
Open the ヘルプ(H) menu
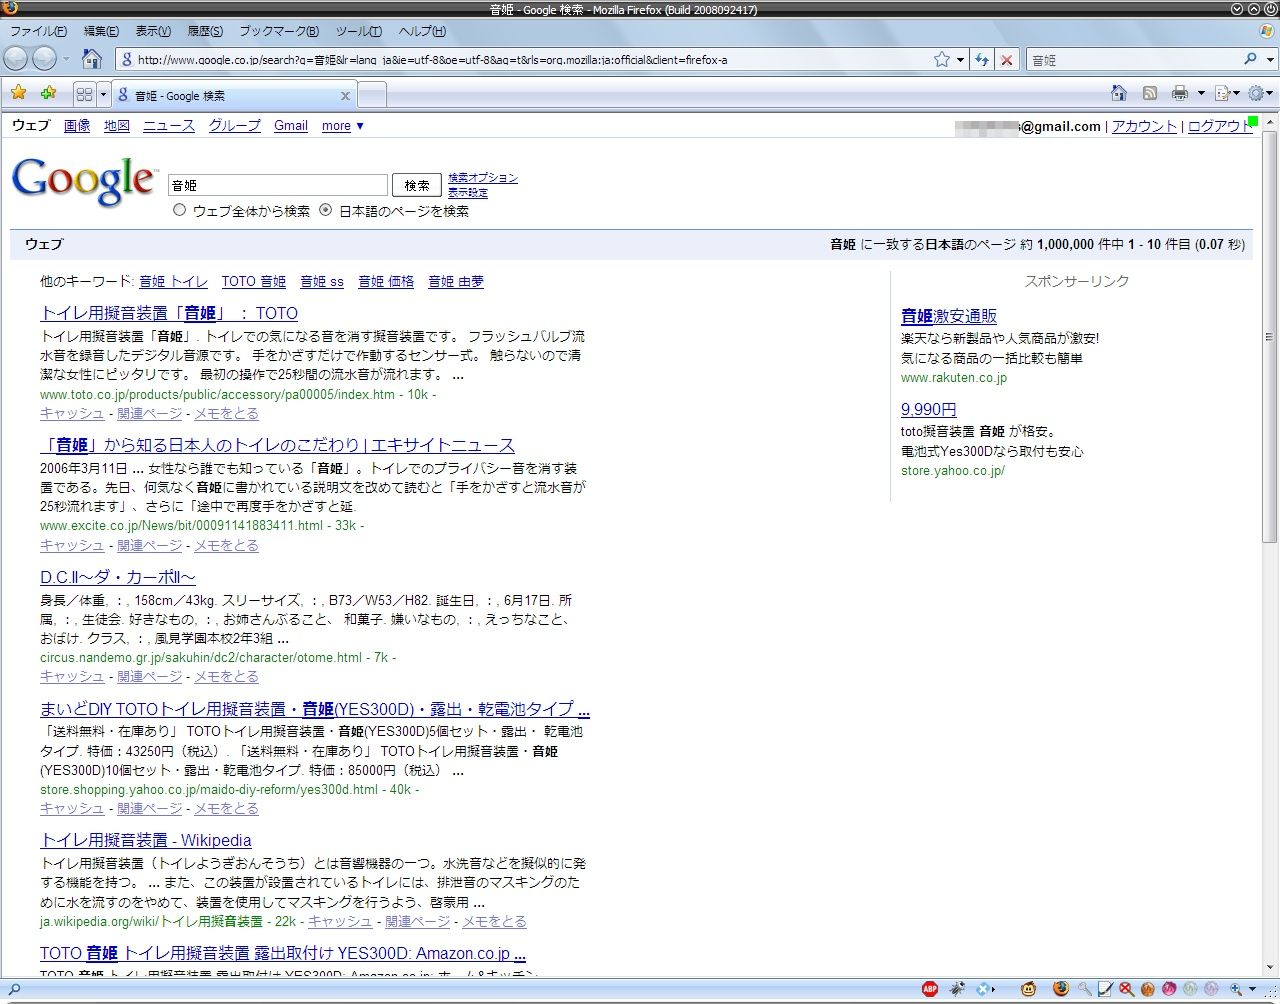coord(422,31)
